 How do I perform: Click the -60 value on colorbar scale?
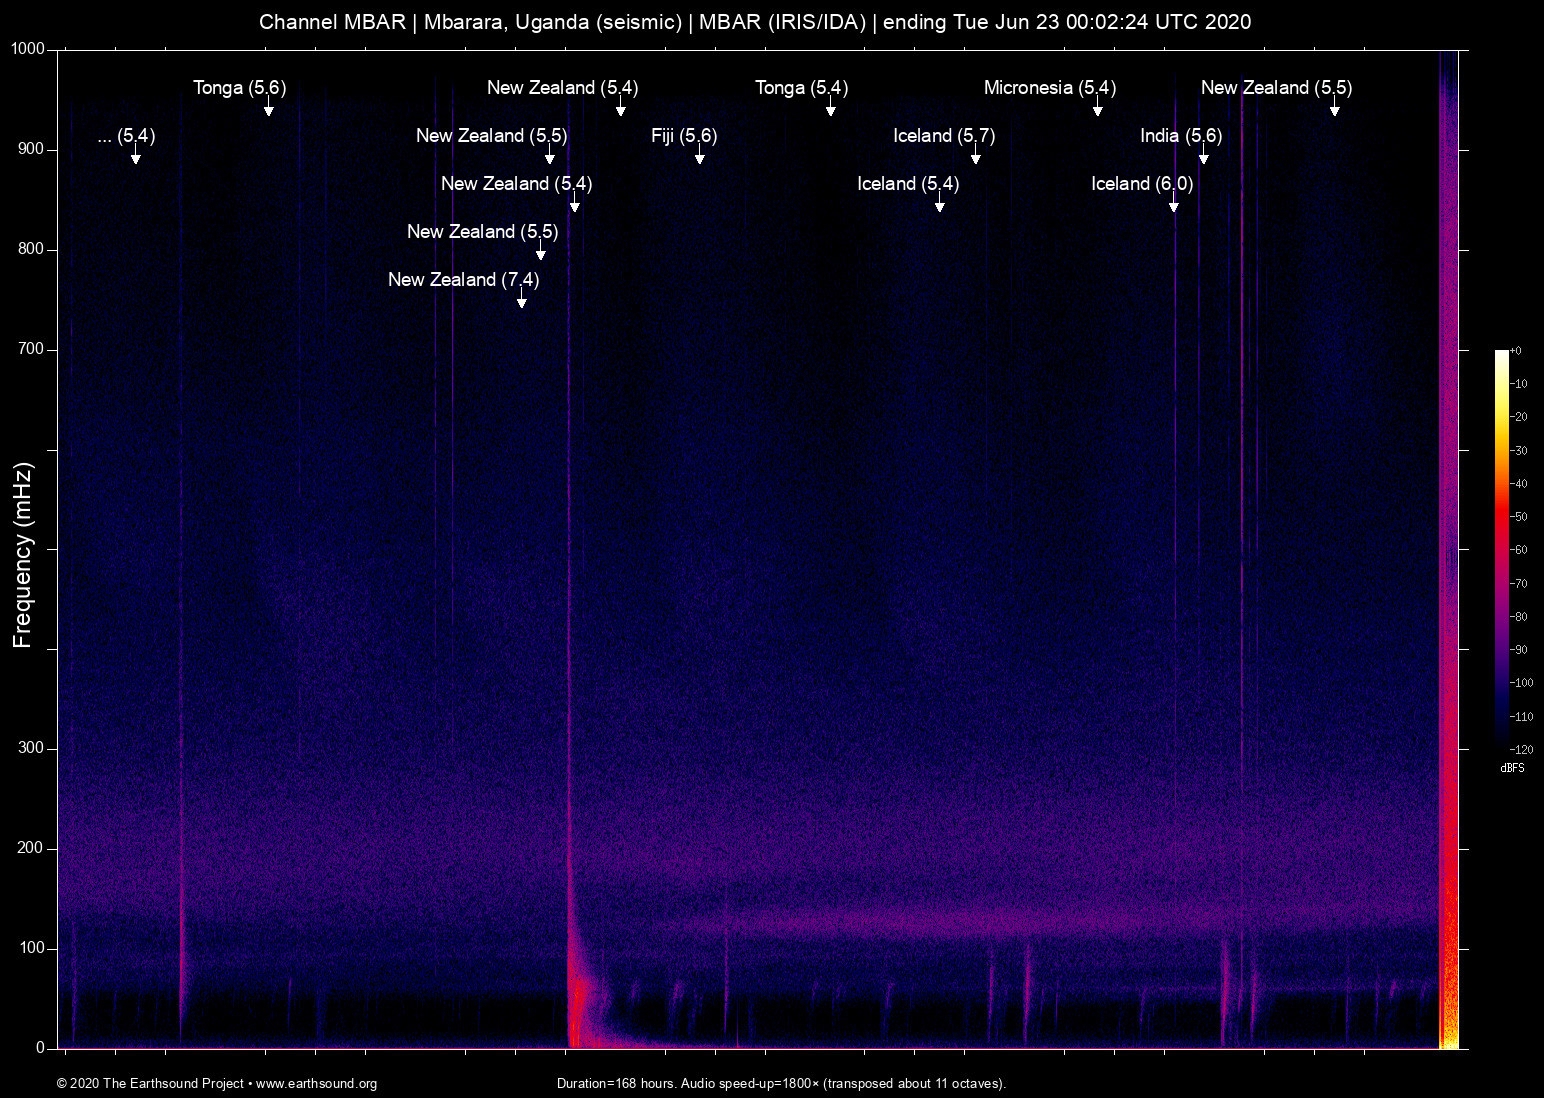[x=1519, y=550]
